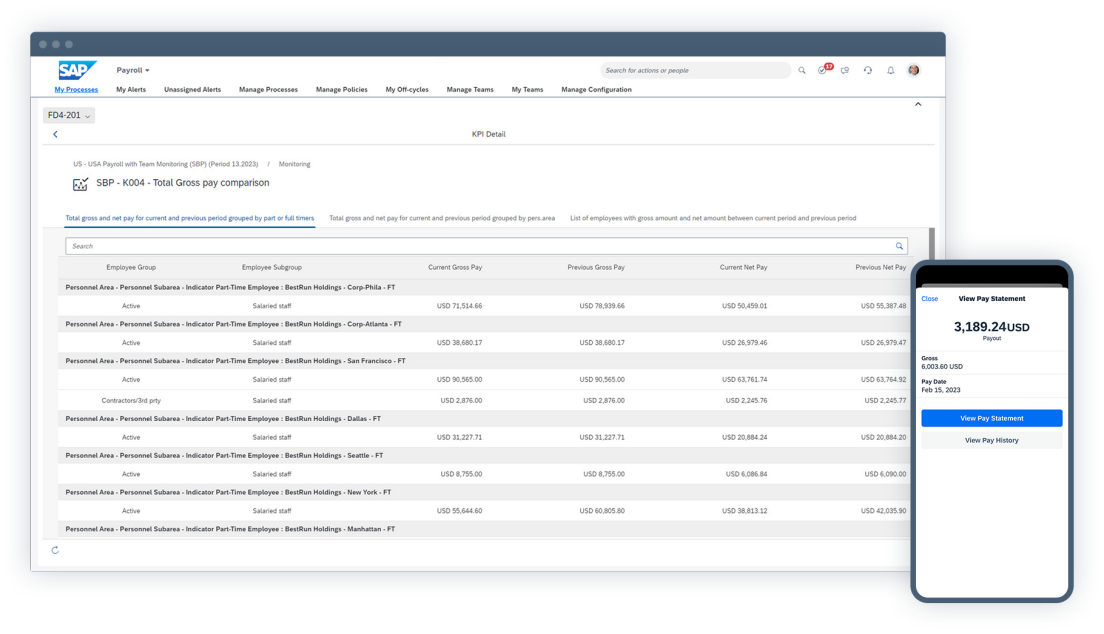Collapse the header with the chevron
Image resolution: width=1104 pixels, height=634 pixels.
pos(918,103)
